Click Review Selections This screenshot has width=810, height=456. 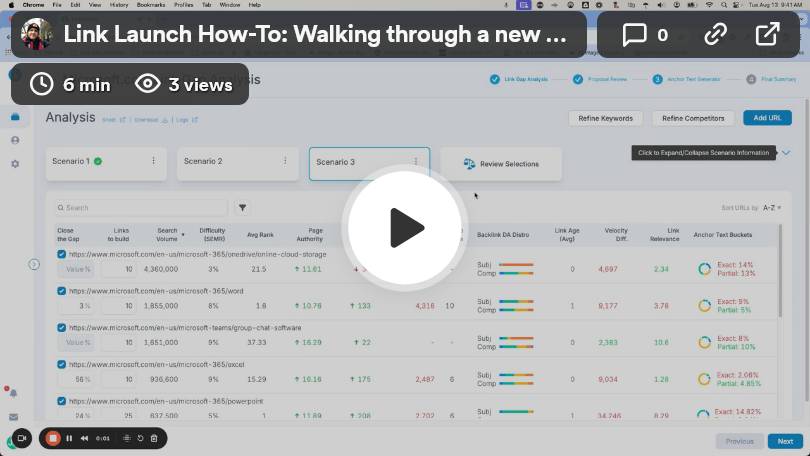tap(501, 164)
